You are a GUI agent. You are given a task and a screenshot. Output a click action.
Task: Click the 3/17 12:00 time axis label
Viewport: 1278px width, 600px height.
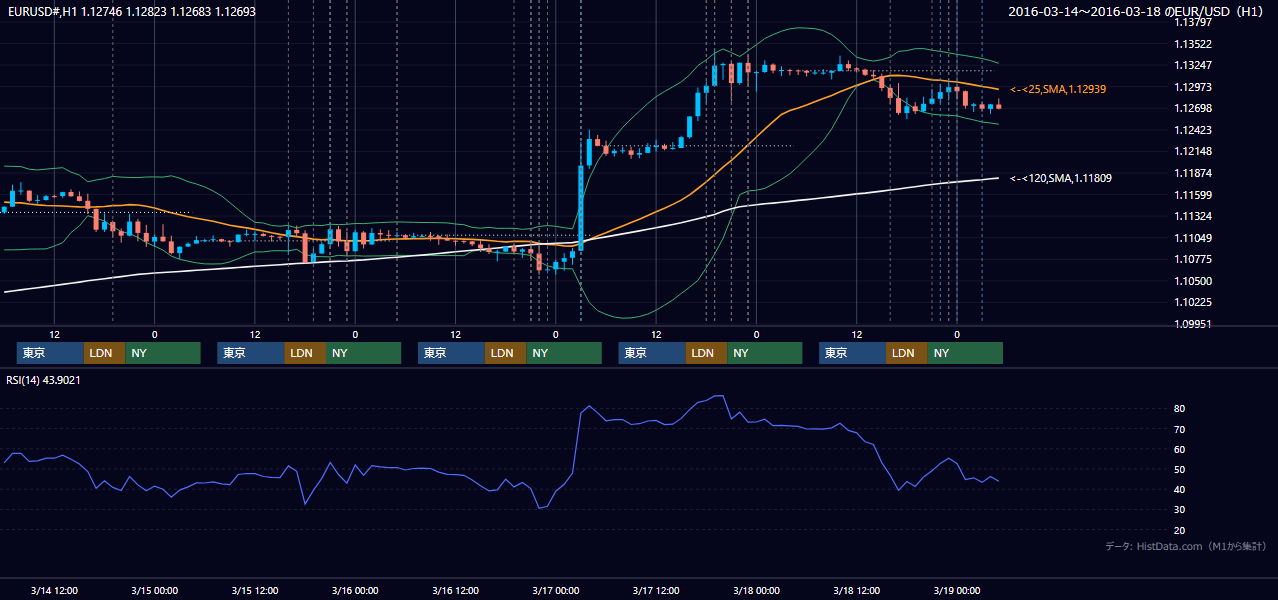coord(656,590)
